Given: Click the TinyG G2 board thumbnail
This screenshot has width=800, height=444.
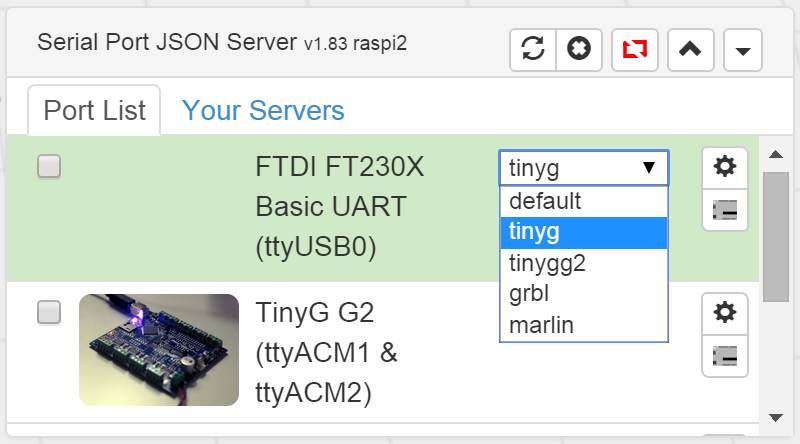Looking at the screenshot, I should pyautogui.click(x=159, y=349).
